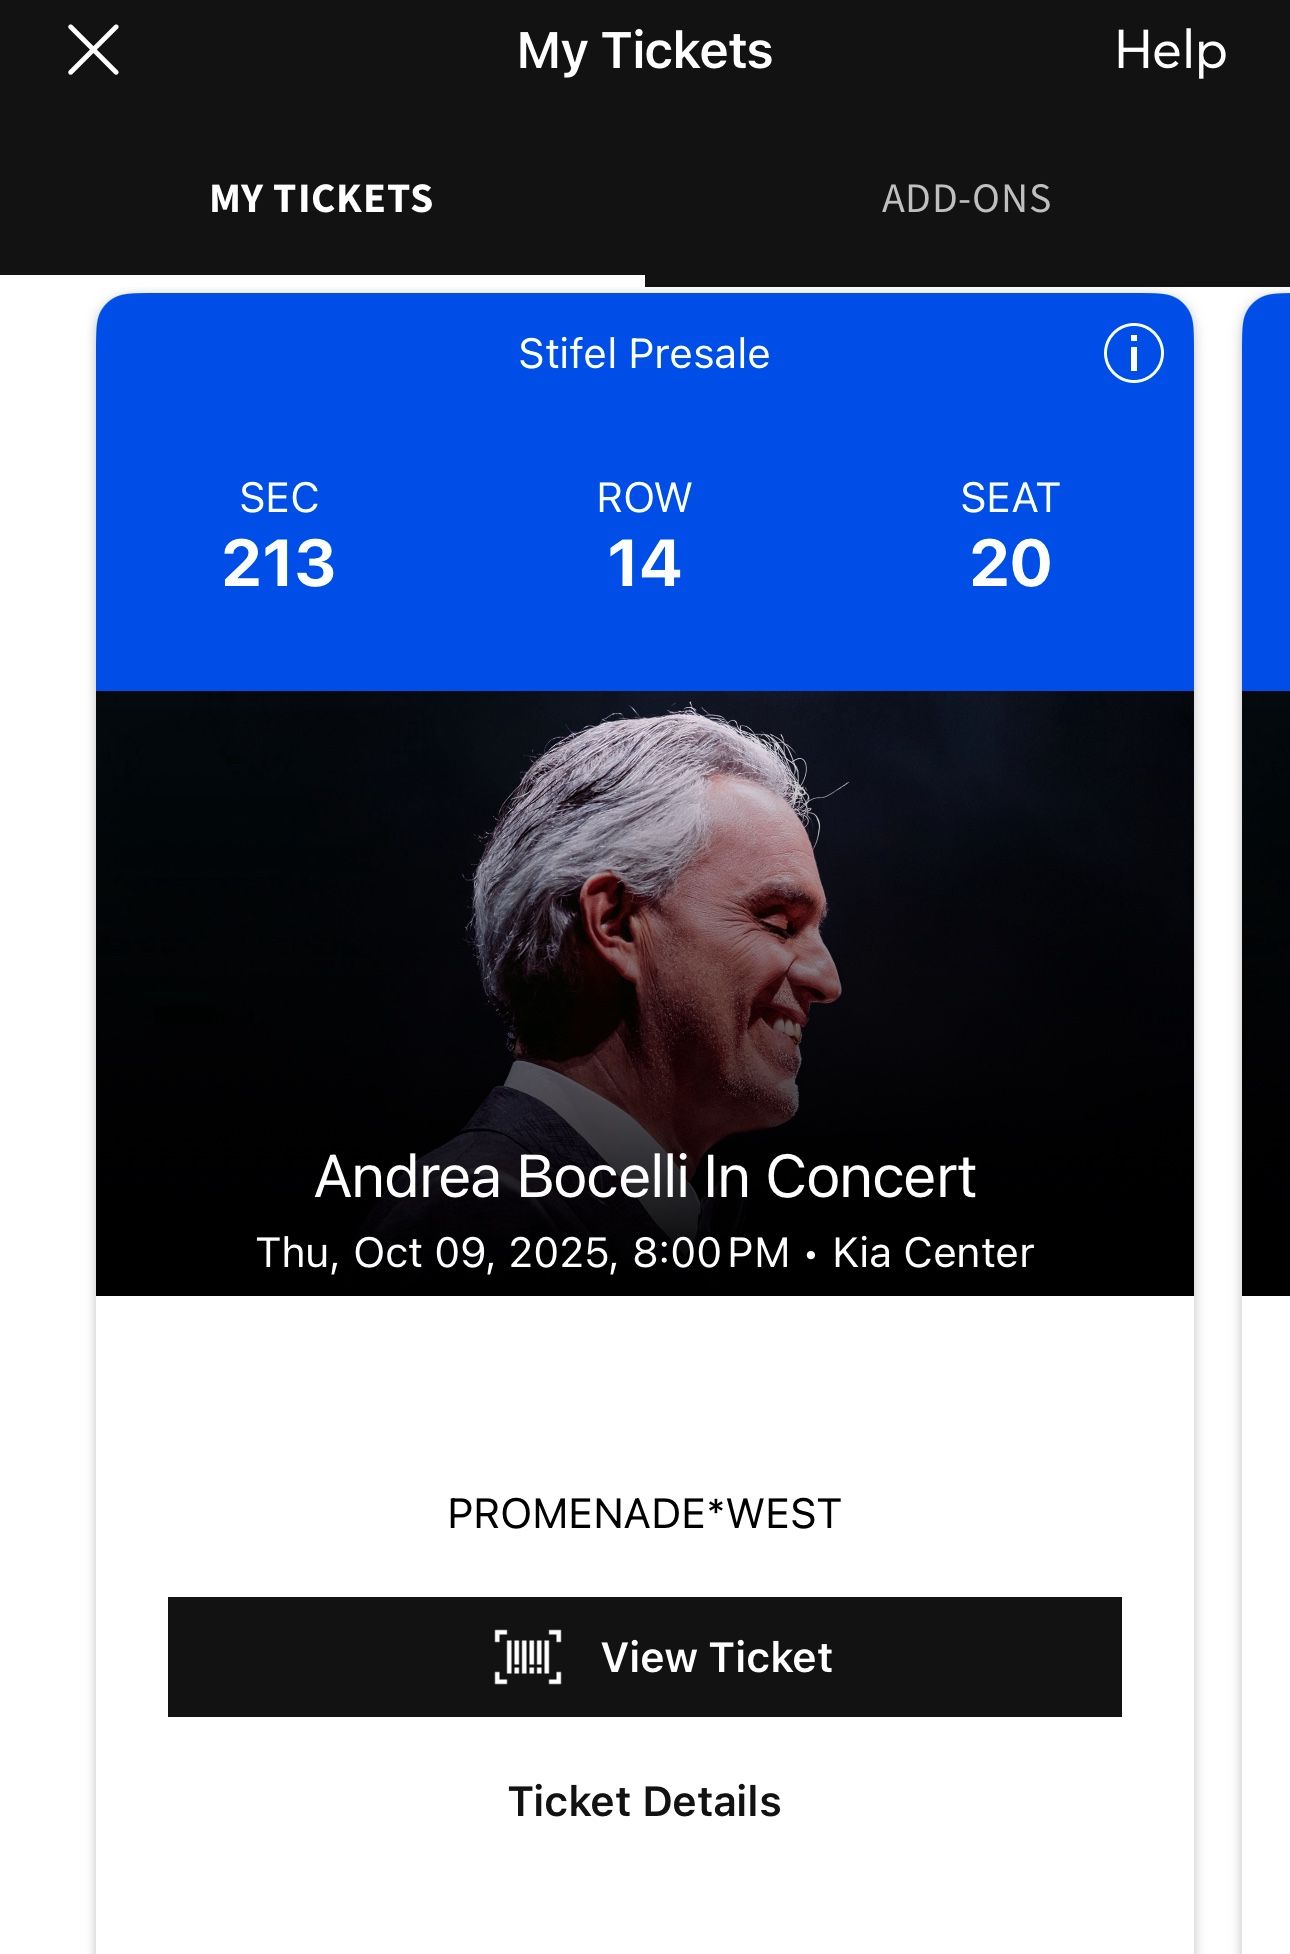1290x1954 pixels.
Task: Open the Ticket Details link
Action: coord(644,1801)
